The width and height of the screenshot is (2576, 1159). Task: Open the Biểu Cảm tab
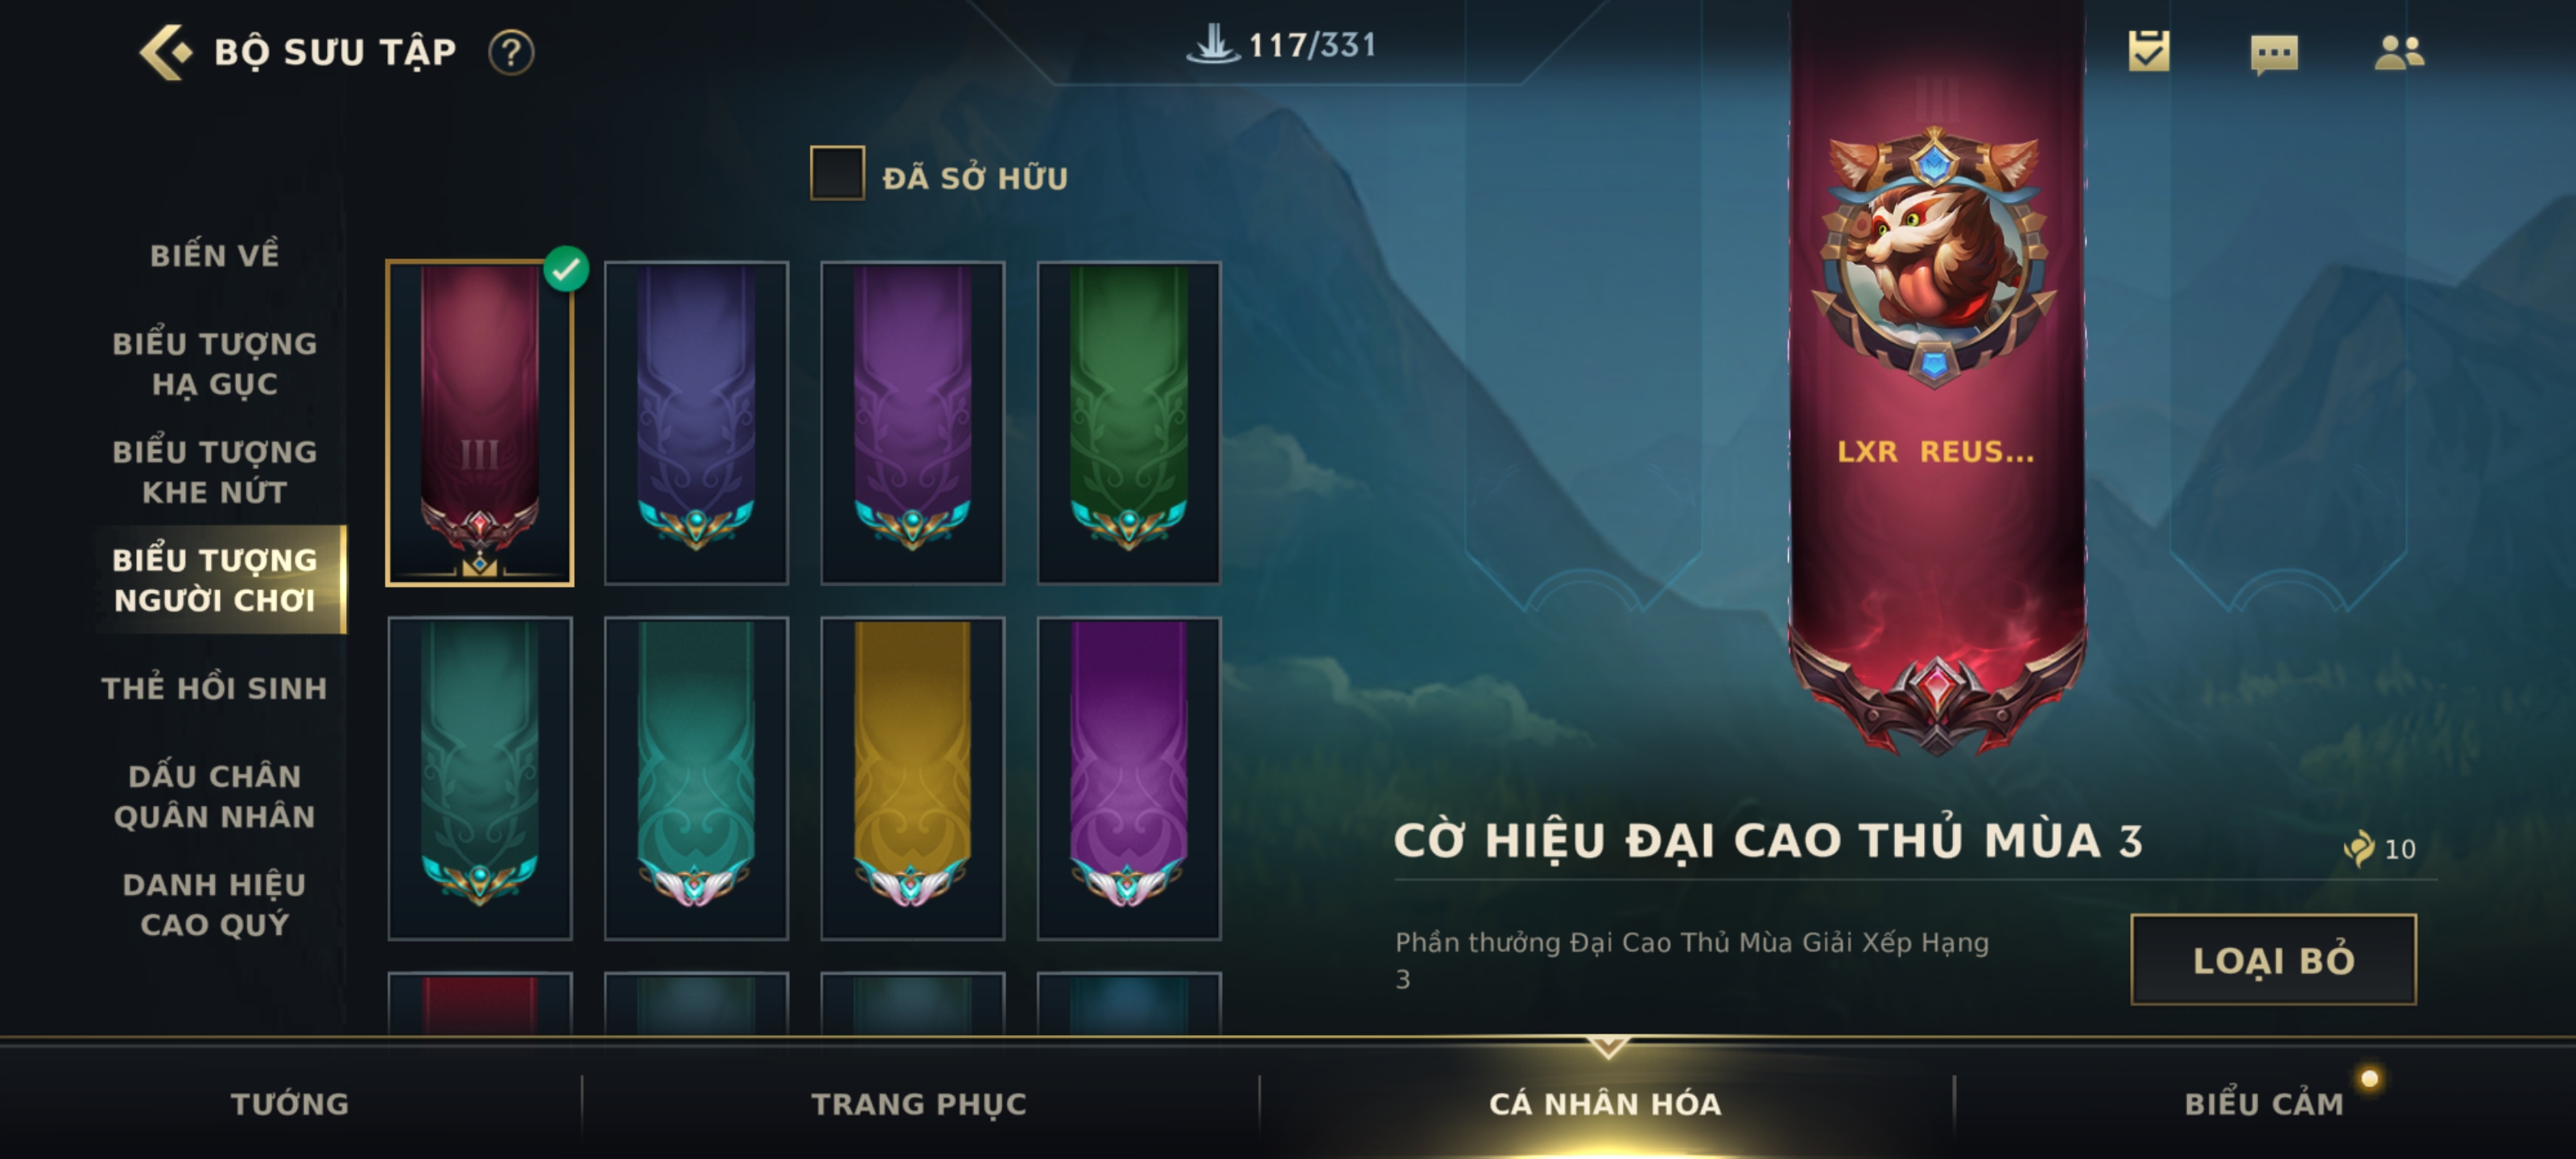point(2263,1103)
